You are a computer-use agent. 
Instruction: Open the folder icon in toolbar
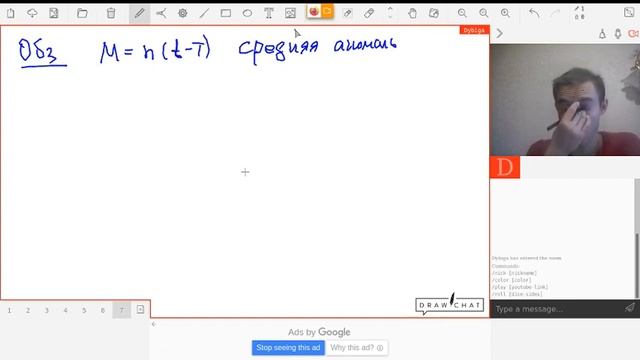tap(82, 13)
